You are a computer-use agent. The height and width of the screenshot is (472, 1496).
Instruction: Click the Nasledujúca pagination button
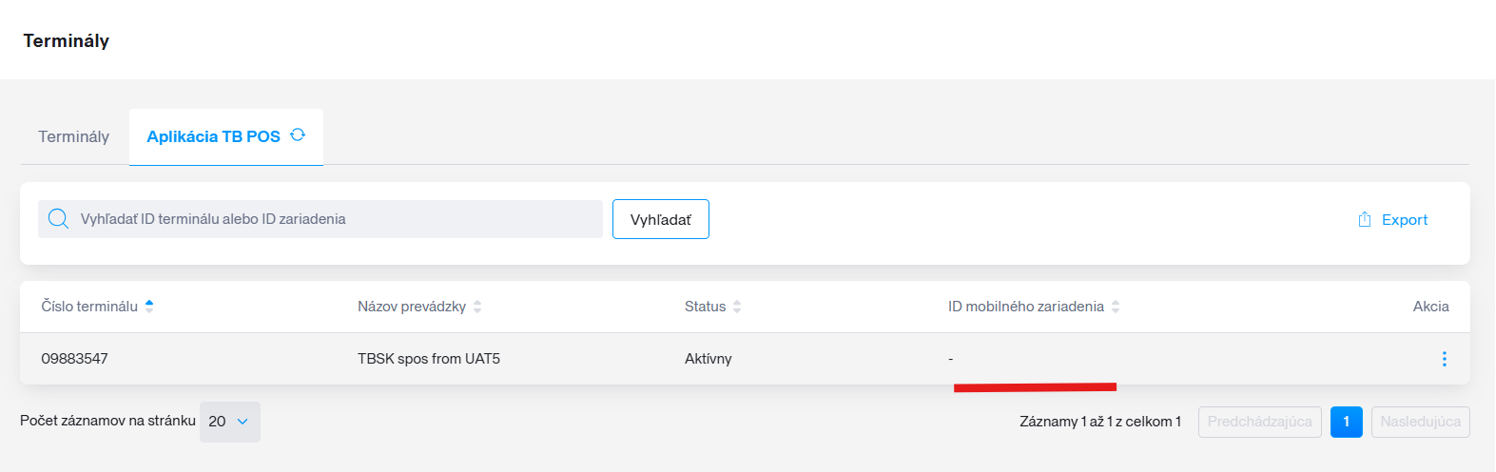[1421, 422]
